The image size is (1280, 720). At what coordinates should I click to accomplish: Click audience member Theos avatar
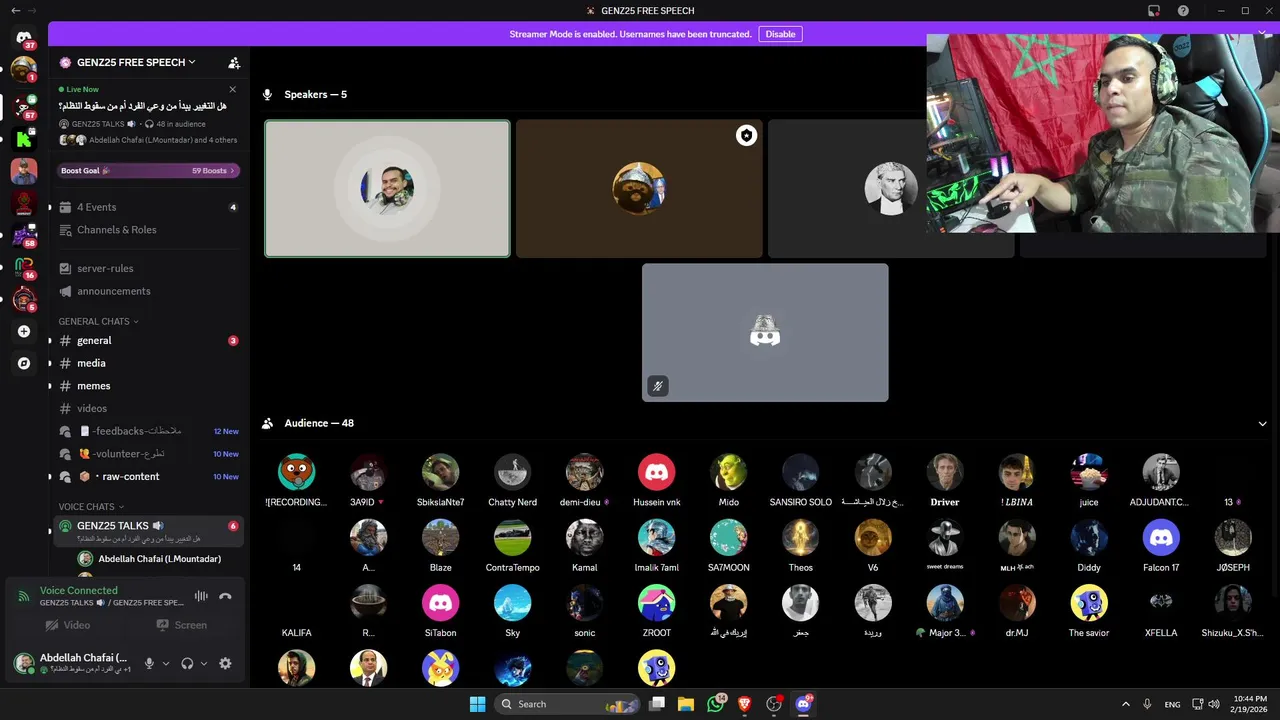pyautogui.click(x=800, y=538)
